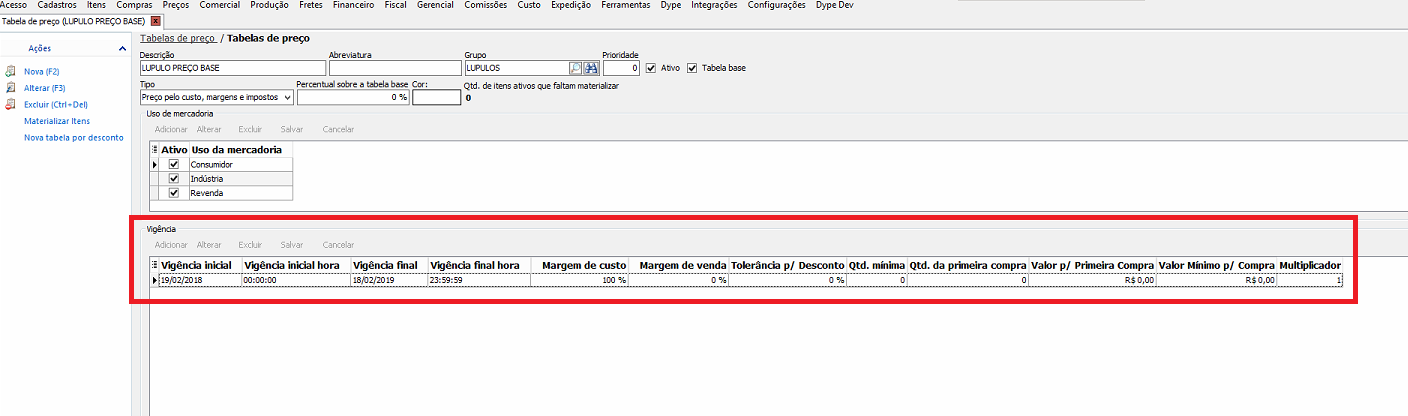Click the Abreviatura input field
This screenshot has width=1408, height=416.
[x=394, y=68]
